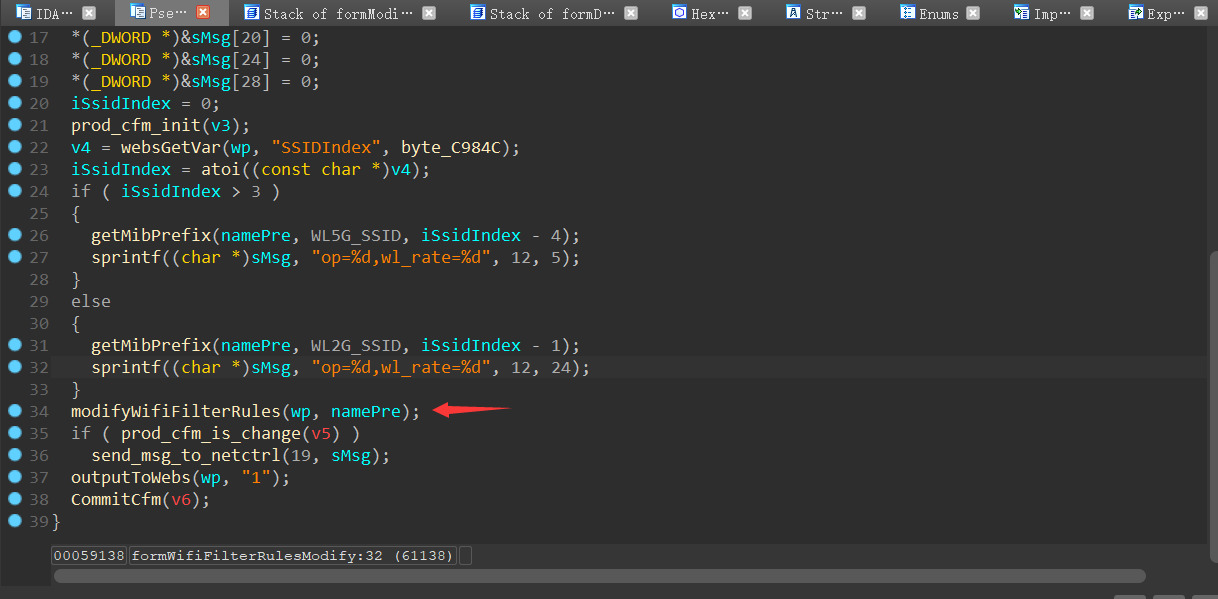Click variable v6 on line 38
The image size is (1218, 599).
coord(181,499)
